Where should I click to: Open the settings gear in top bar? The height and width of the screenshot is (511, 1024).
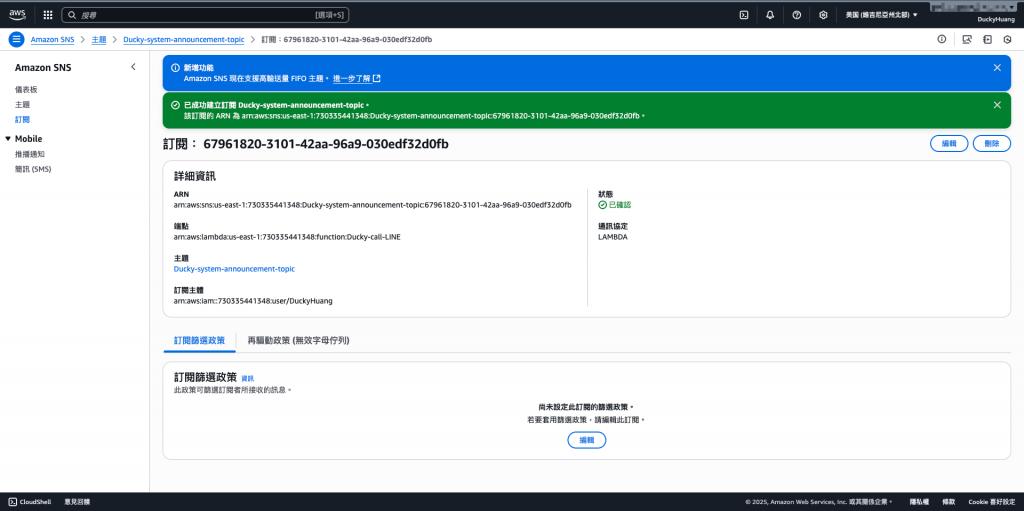pos(824,14)
